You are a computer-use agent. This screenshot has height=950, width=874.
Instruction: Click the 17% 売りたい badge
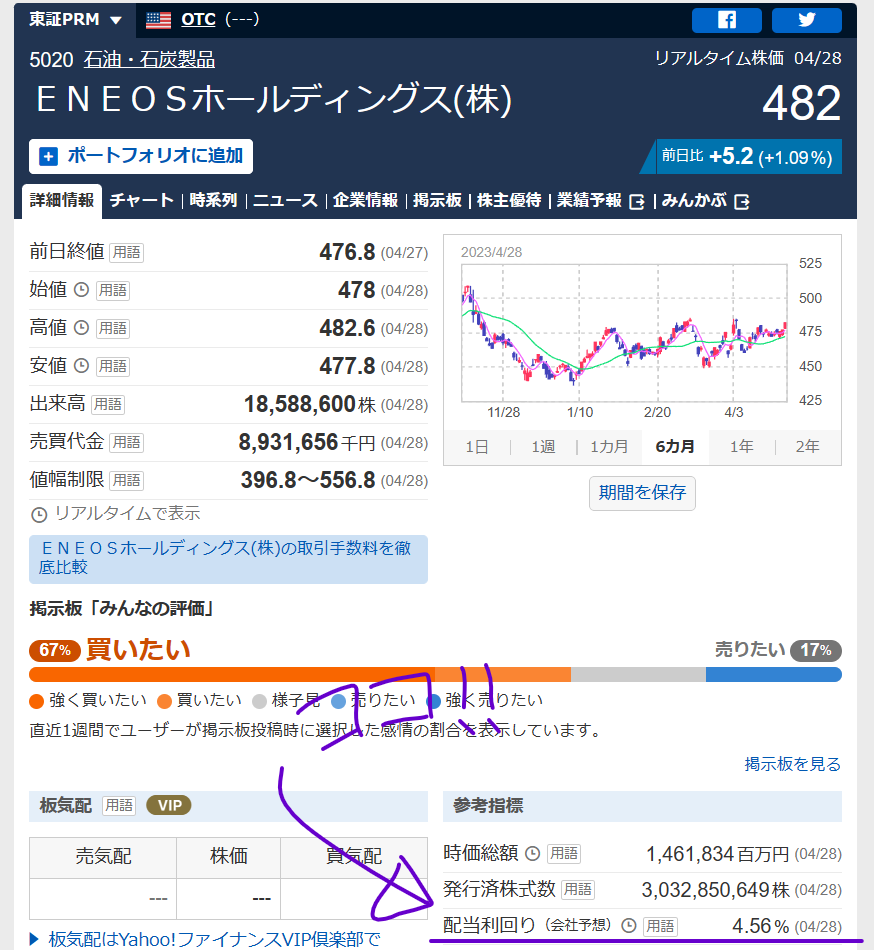click(x=816, y=650)
